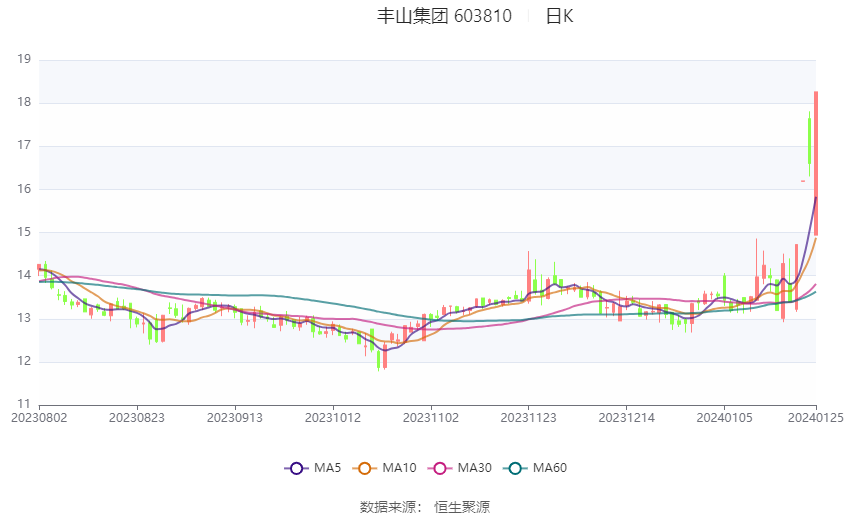Image resolution: width=850 pixels, height=517 pixels.
Task: Click x-axis date label 20240105
Action: (x=725, y=418)
